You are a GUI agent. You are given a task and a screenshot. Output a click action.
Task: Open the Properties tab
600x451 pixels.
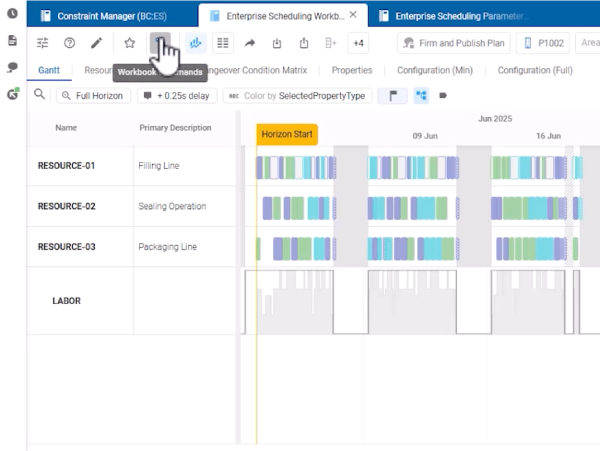(352, 70)
